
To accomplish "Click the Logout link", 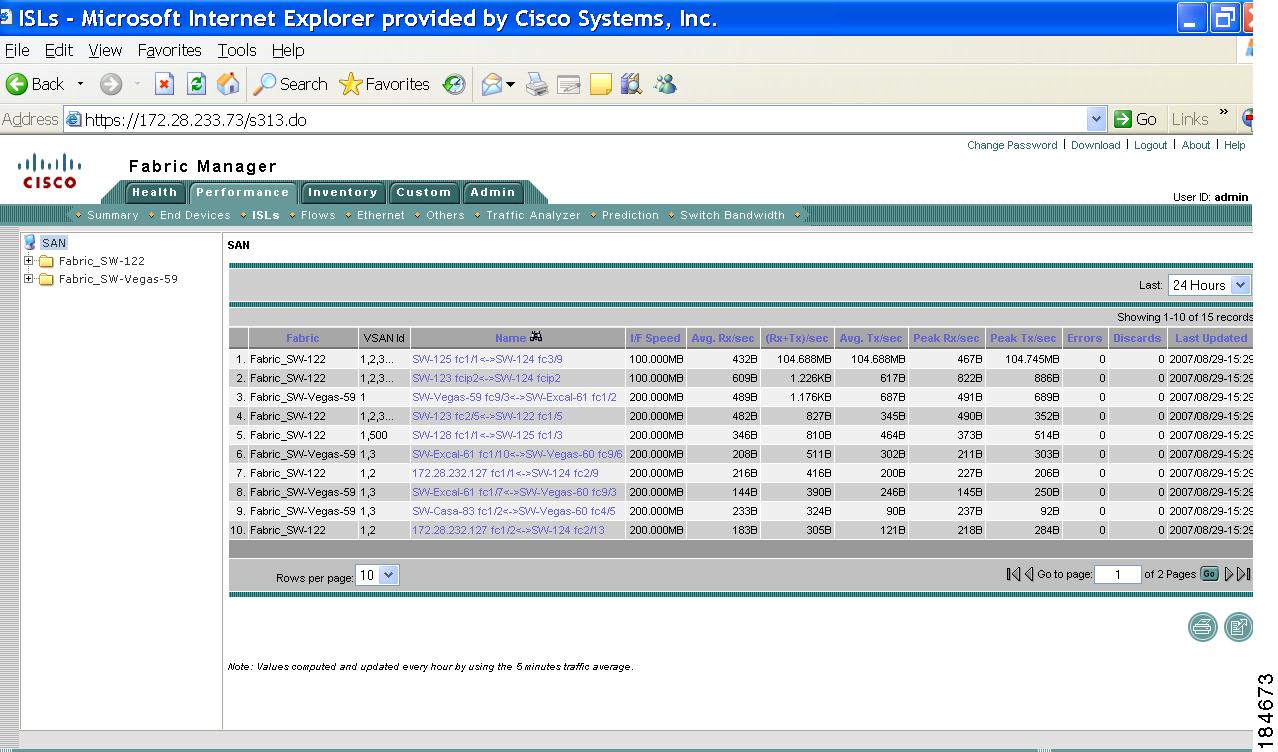I will 1150,145.
